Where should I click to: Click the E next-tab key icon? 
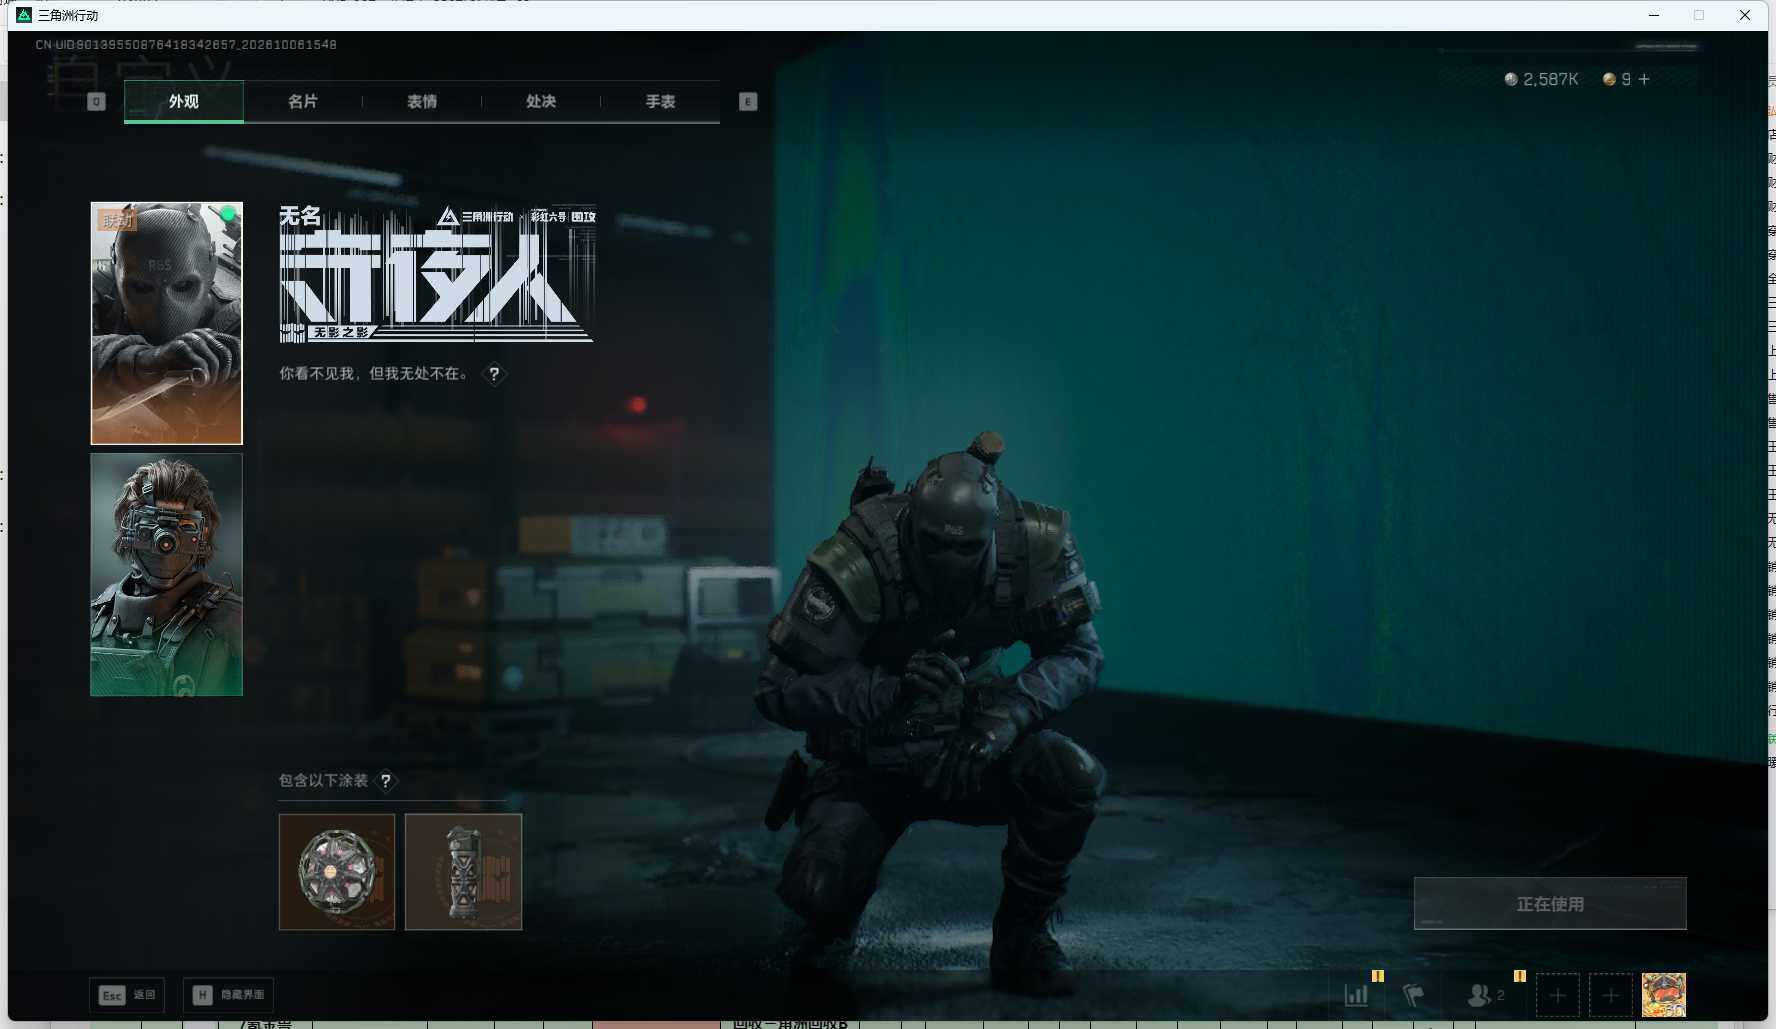748,101
